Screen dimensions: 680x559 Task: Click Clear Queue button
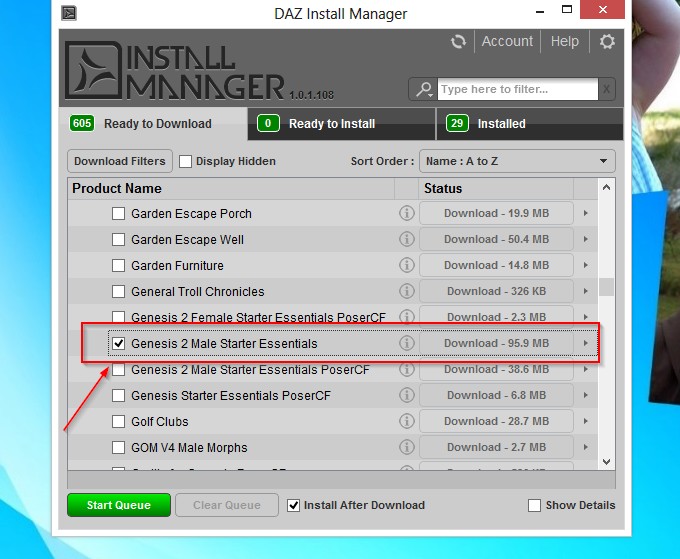227,505
